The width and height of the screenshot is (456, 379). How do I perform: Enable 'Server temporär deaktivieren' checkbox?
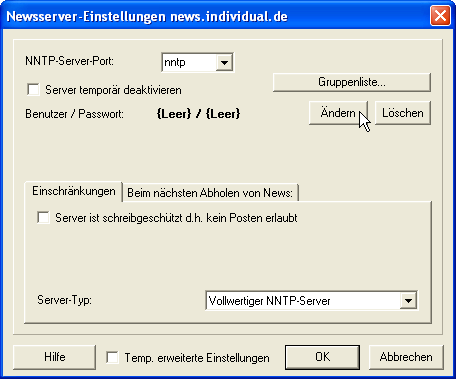click(x=33, y=90)
